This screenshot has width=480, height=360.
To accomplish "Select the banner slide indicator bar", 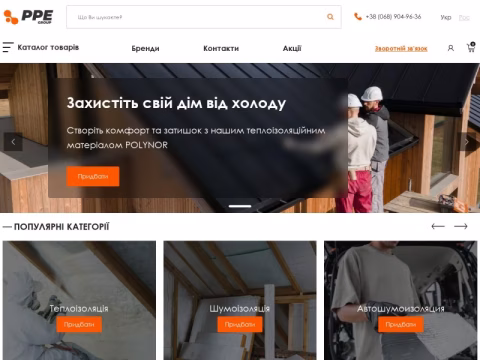I will pyautogui.click(x=240, y=206).
